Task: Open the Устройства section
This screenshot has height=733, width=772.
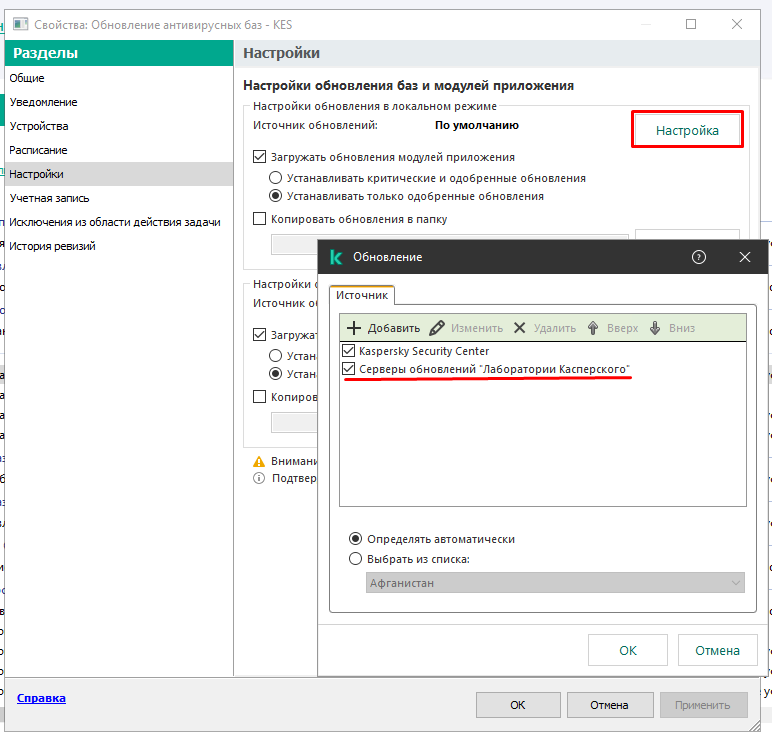Action: click(119, 126)
